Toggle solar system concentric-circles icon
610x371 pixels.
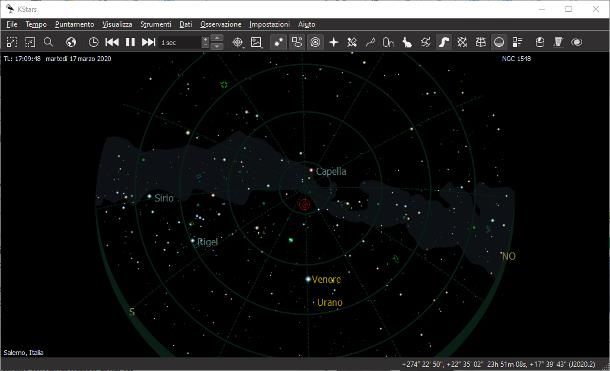(x=315, y=42)
